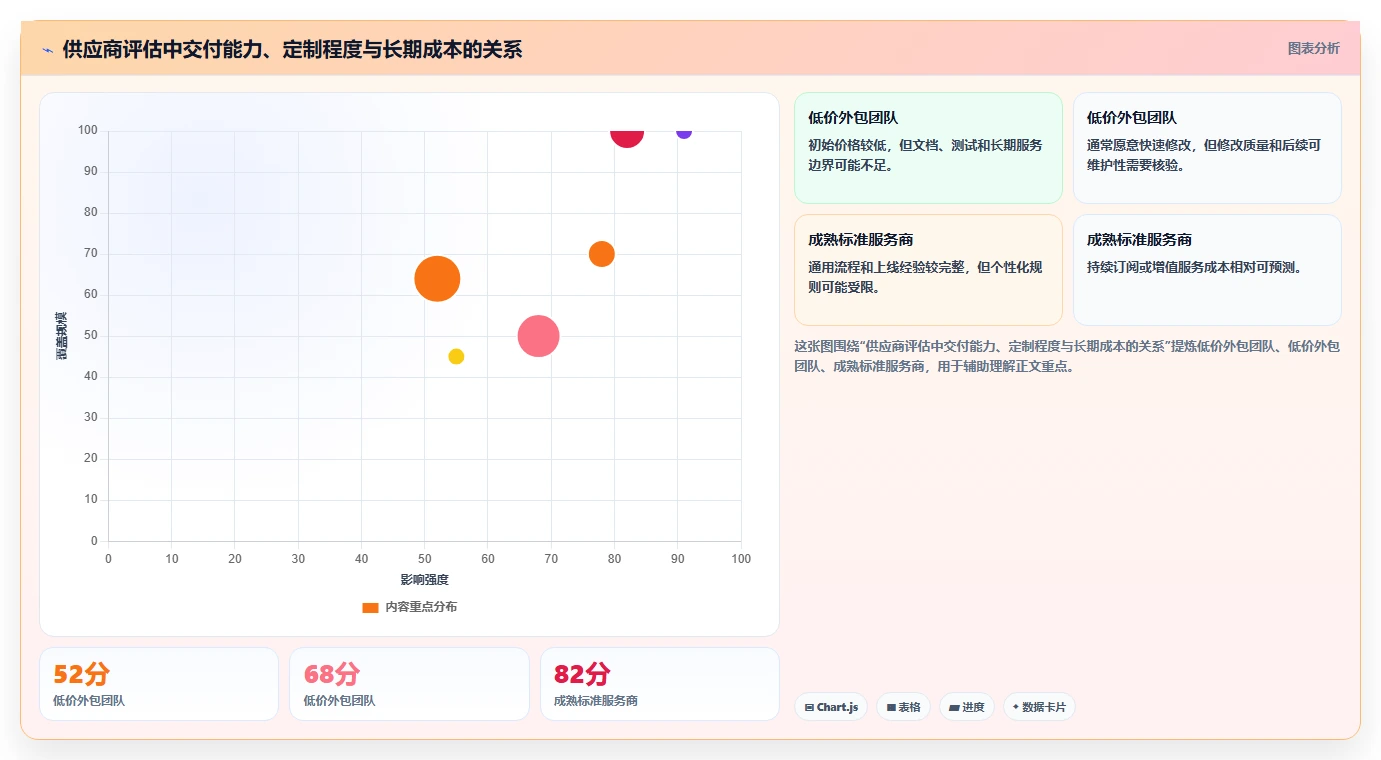Image resolution: width=1381 pixels, height=760 pixels.
Task: Click the icon inside the 表格 chip
Action: 891,707
